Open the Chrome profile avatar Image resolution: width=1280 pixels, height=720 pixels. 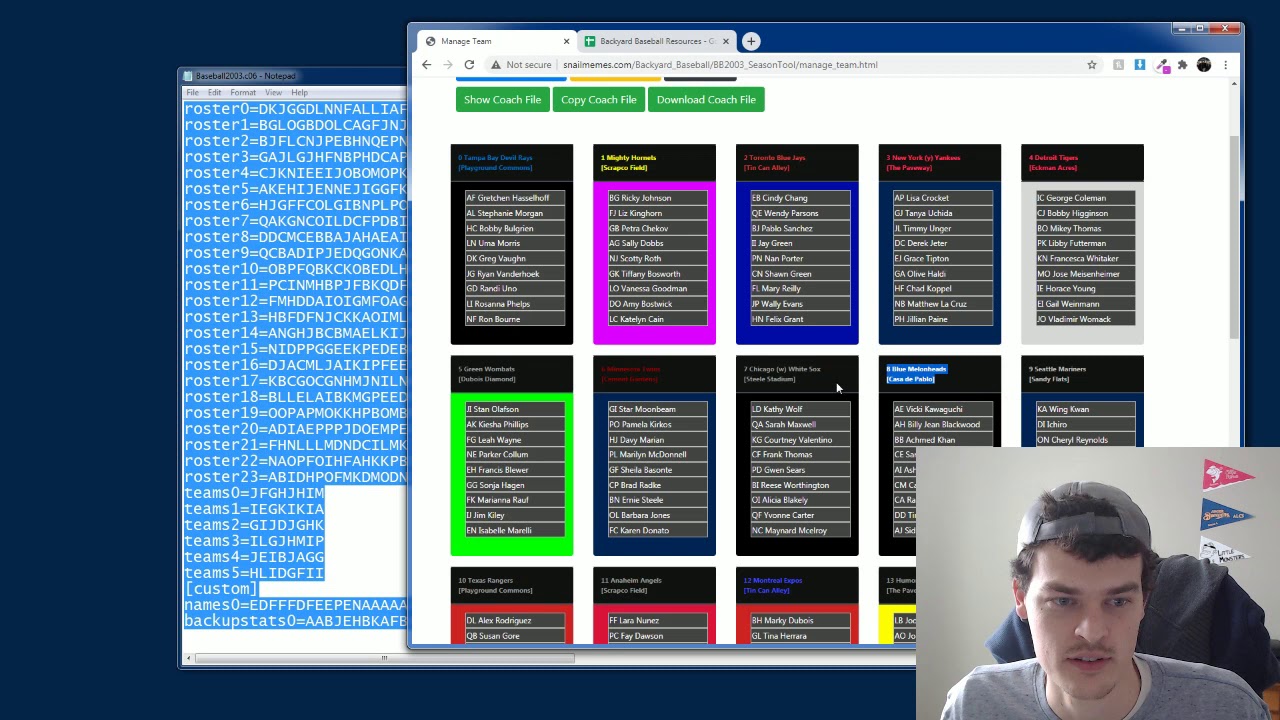pyautogui.click(x=1204, y=65)
